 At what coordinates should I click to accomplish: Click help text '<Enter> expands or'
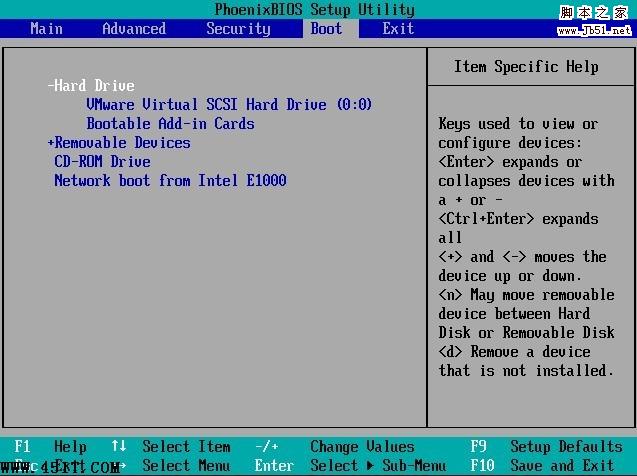510,162
